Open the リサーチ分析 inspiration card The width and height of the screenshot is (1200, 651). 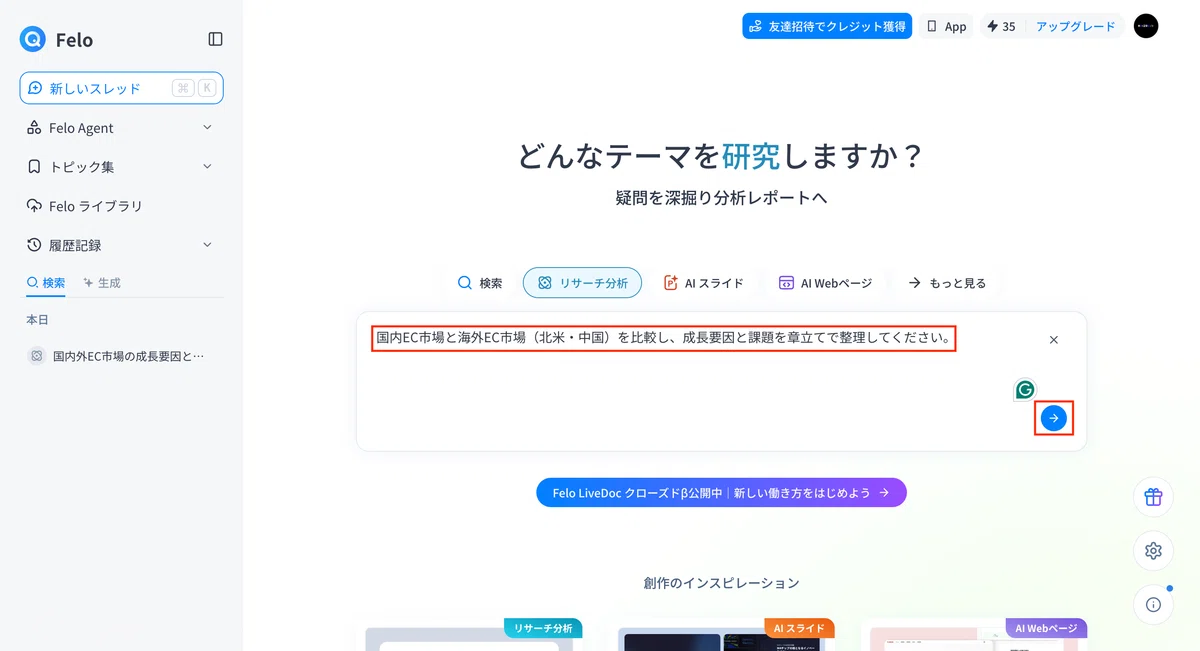click(x=469, y=635)
